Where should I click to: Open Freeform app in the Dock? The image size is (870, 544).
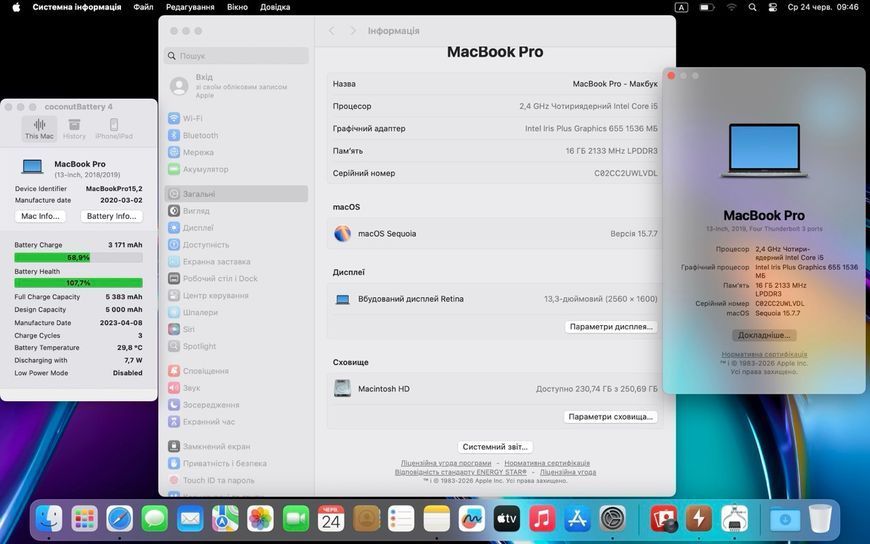472,520
